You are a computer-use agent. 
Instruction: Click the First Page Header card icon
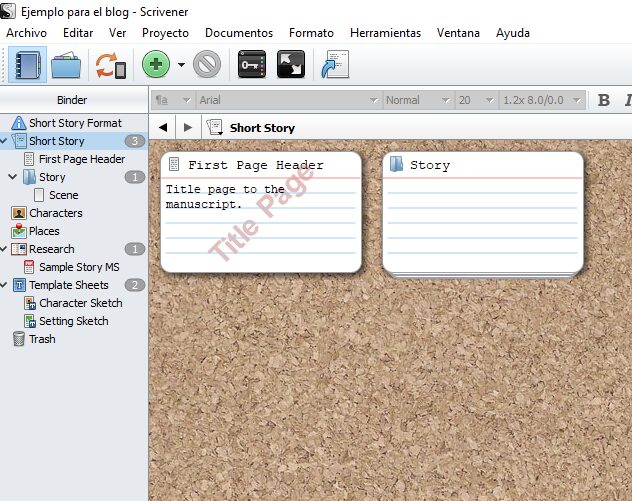point(174,164)
